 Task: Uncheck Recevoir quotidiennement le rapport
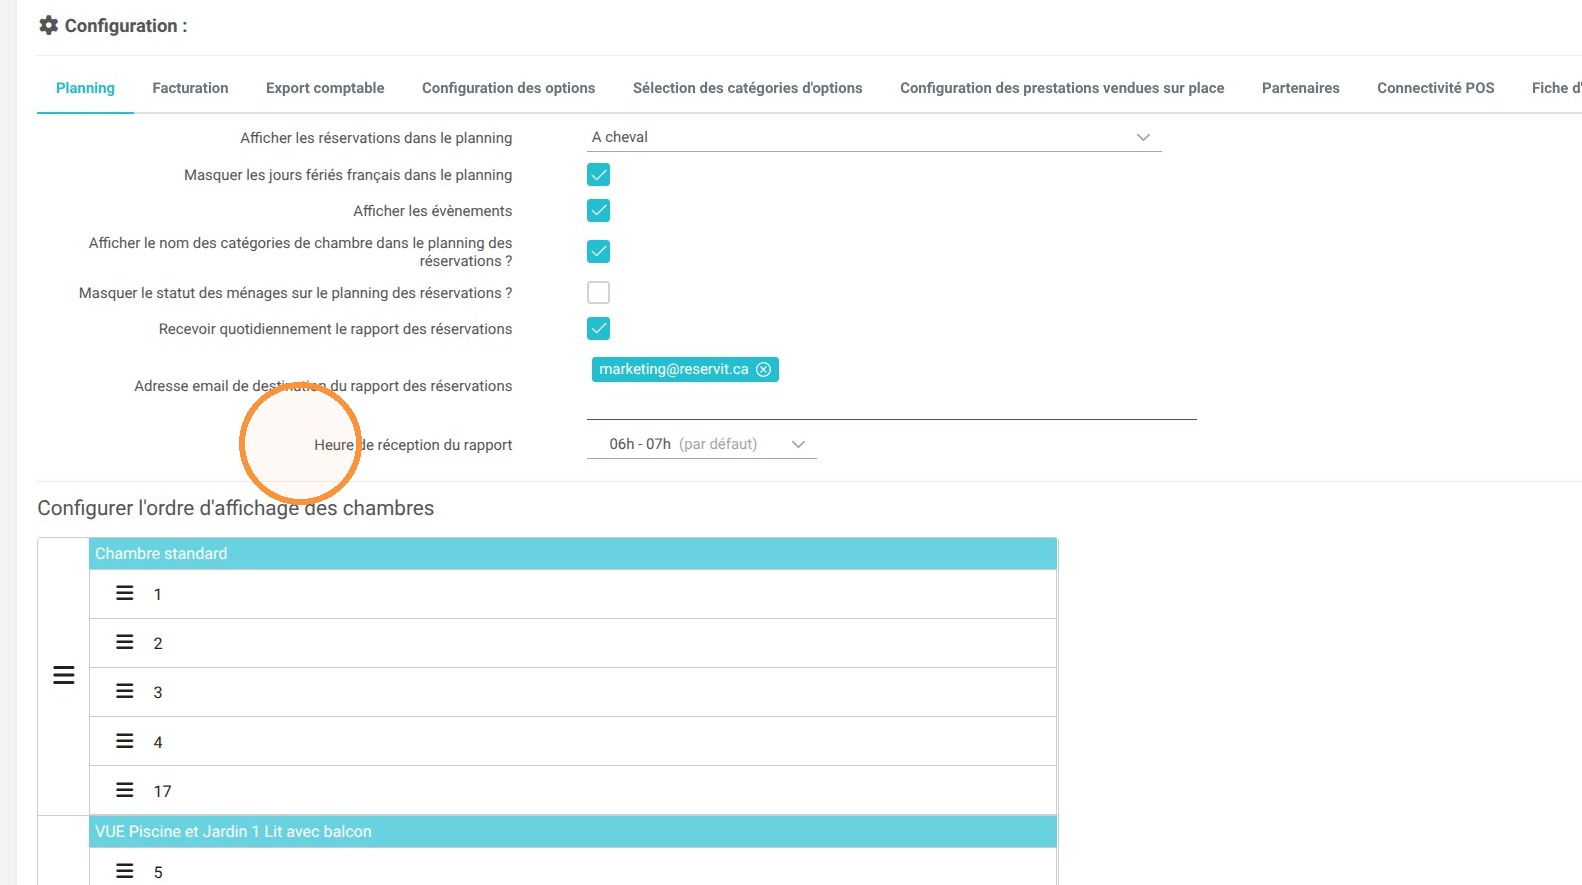(x=598, y=329)
